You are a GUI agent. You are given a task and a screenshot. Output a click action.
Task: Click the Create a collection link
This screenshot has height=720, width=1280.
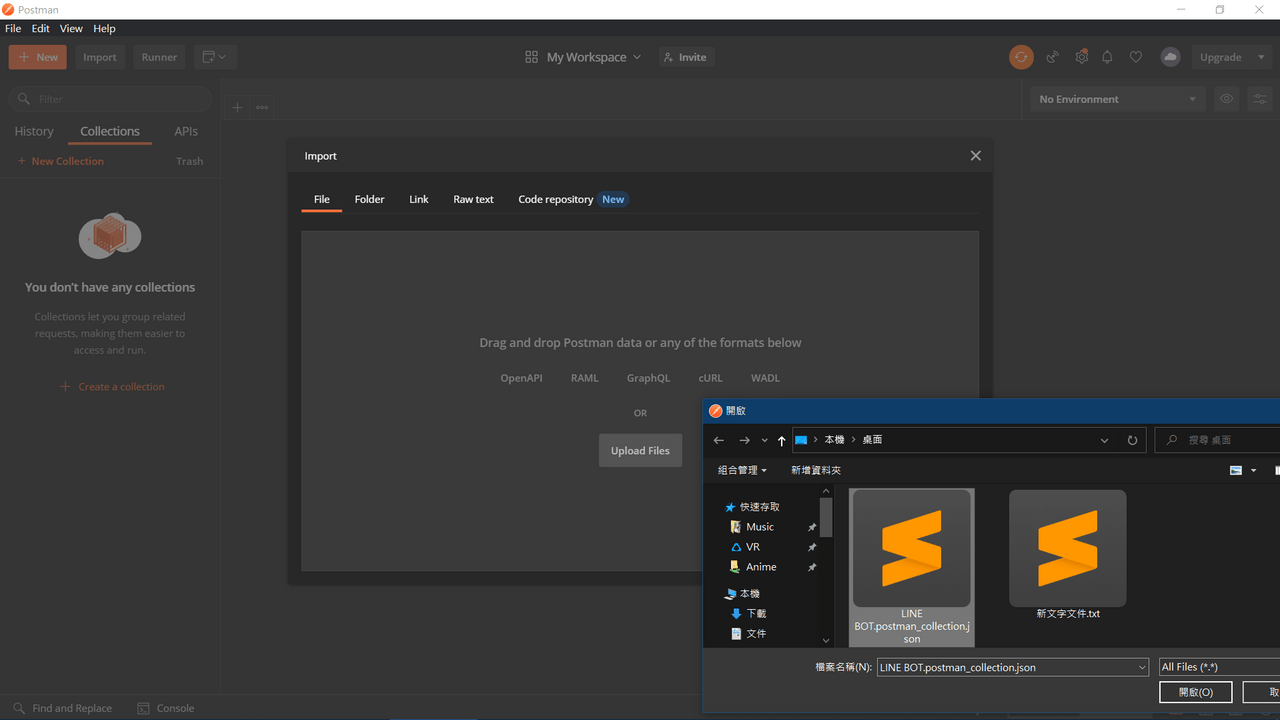pyautogui.click(x=112, y=386)
